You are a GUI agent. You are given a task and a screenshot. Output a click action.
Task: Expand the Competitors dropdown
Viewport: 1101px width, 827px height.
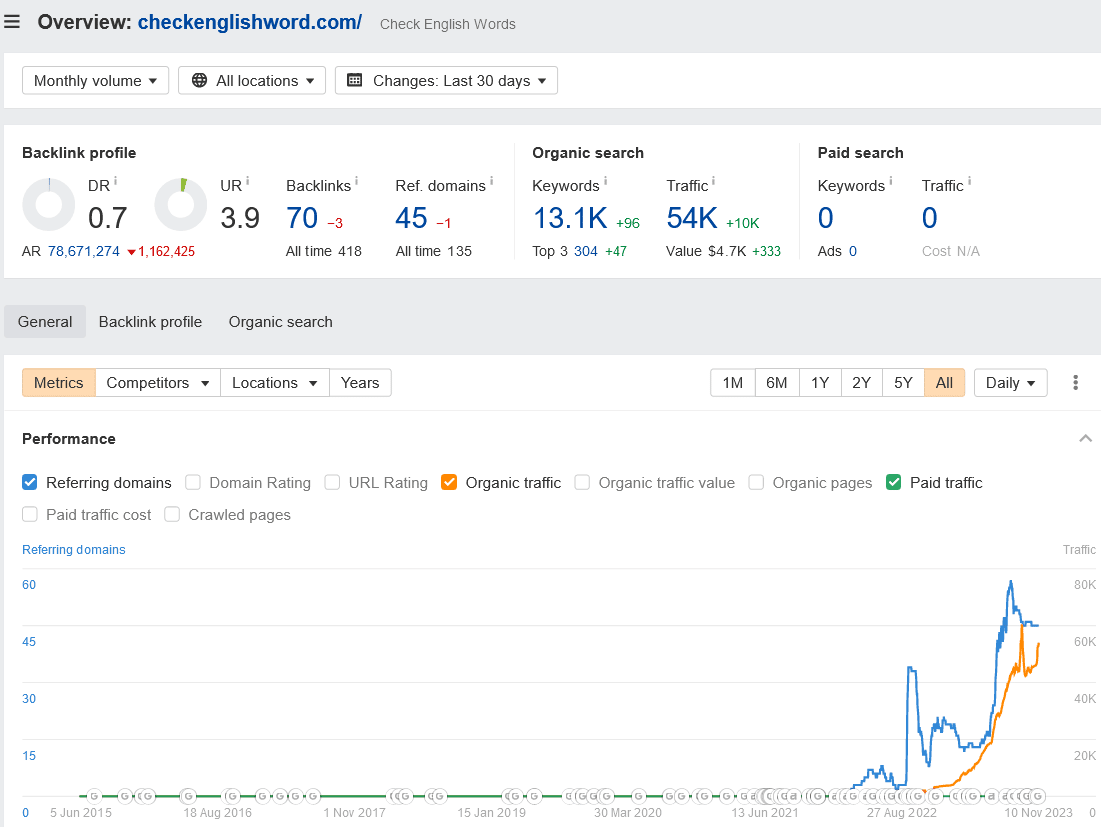[x=158, y=383]
